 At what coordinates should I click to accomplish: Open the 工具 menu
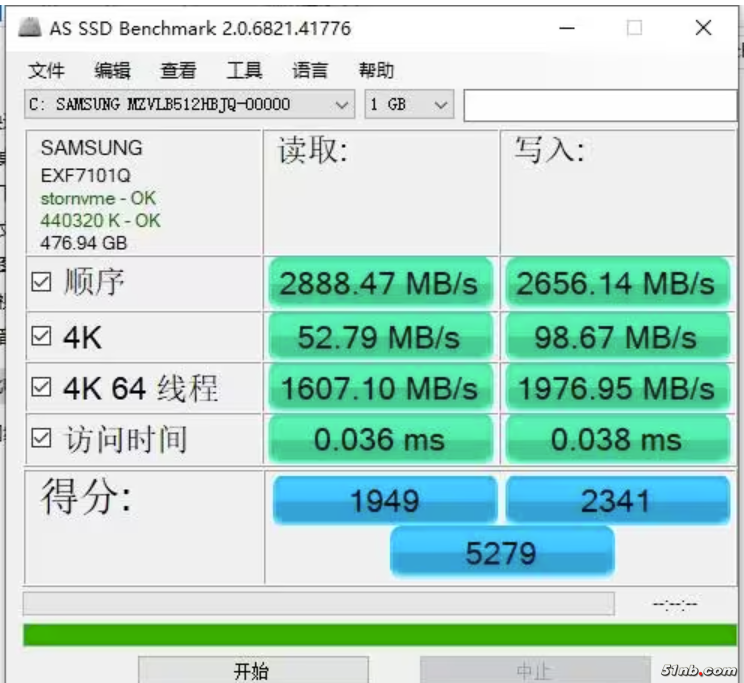point(244,70)
